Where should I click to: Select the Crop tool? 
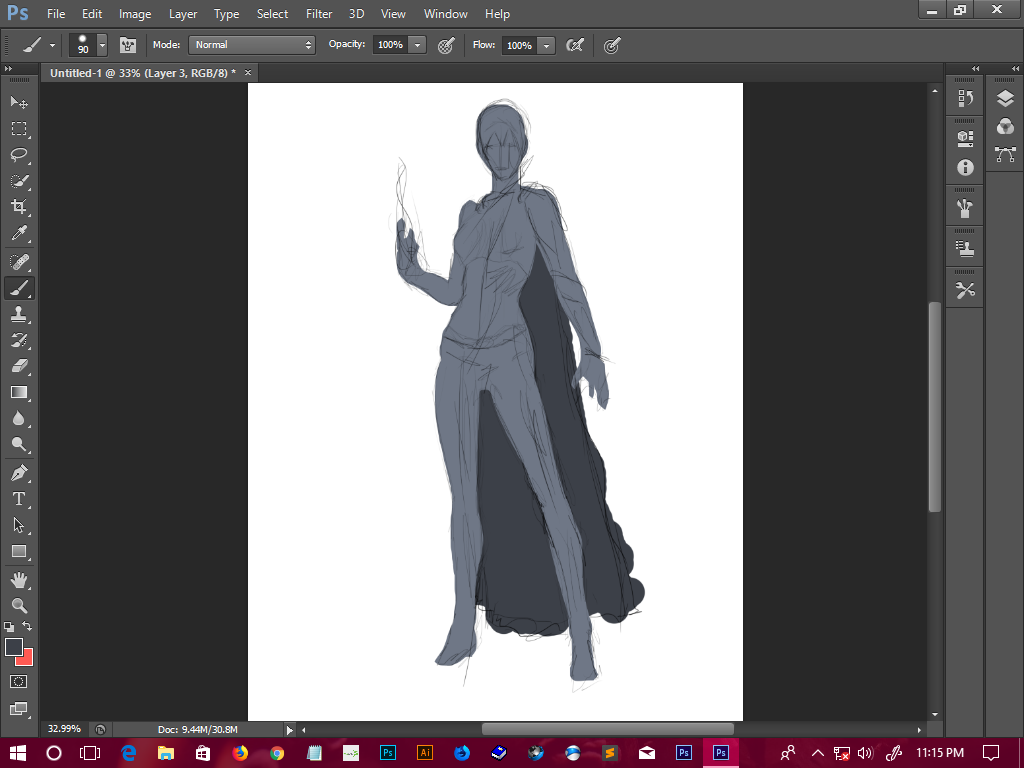point(19,207)
